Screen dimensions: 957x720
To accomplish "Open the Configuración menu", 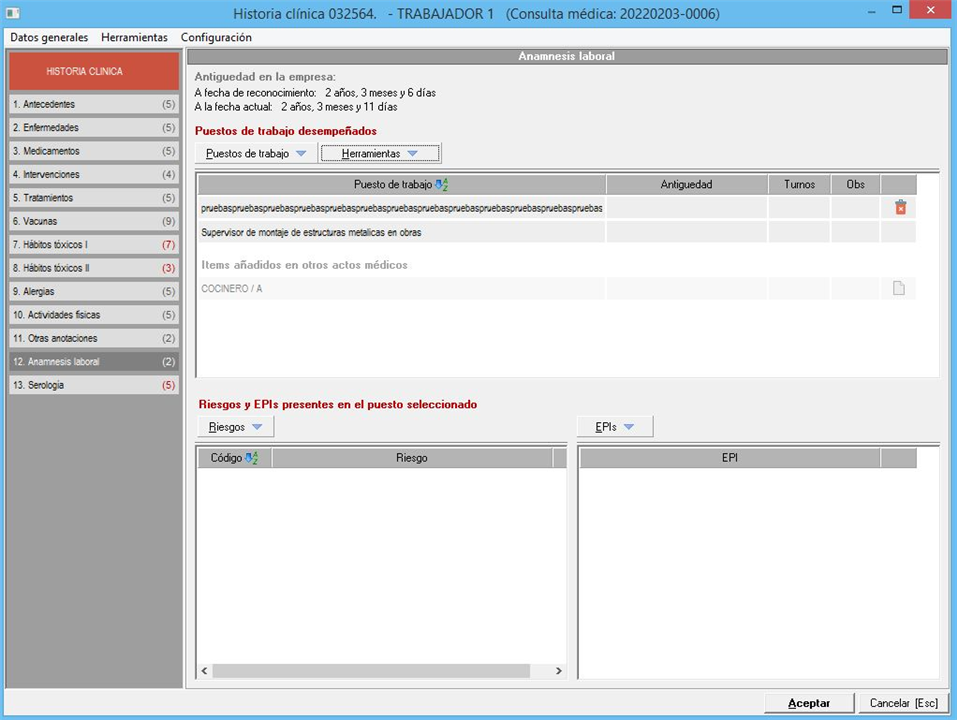I will [x=216, y=37].
